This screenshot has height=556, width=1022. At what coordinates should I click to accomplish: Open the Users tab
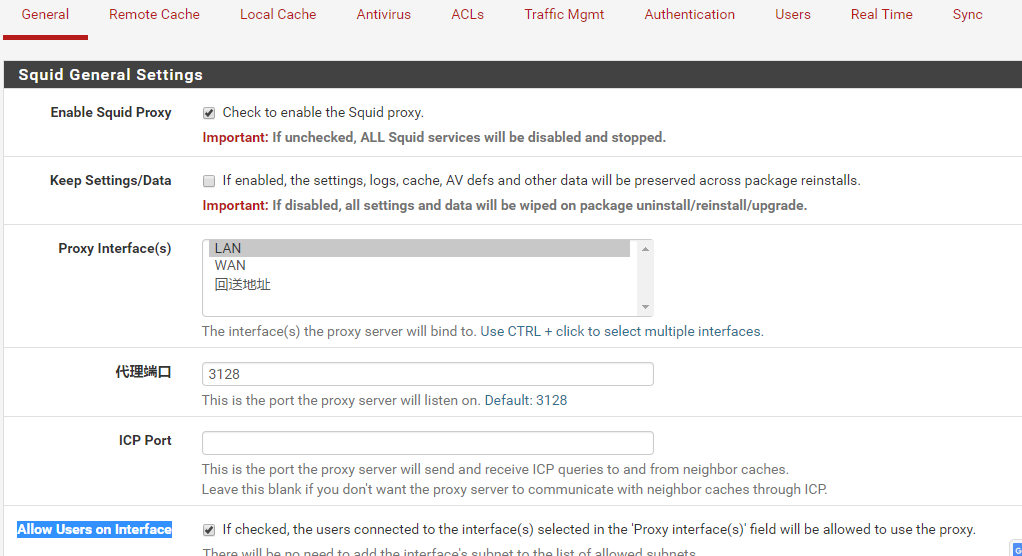coord(793,14)
